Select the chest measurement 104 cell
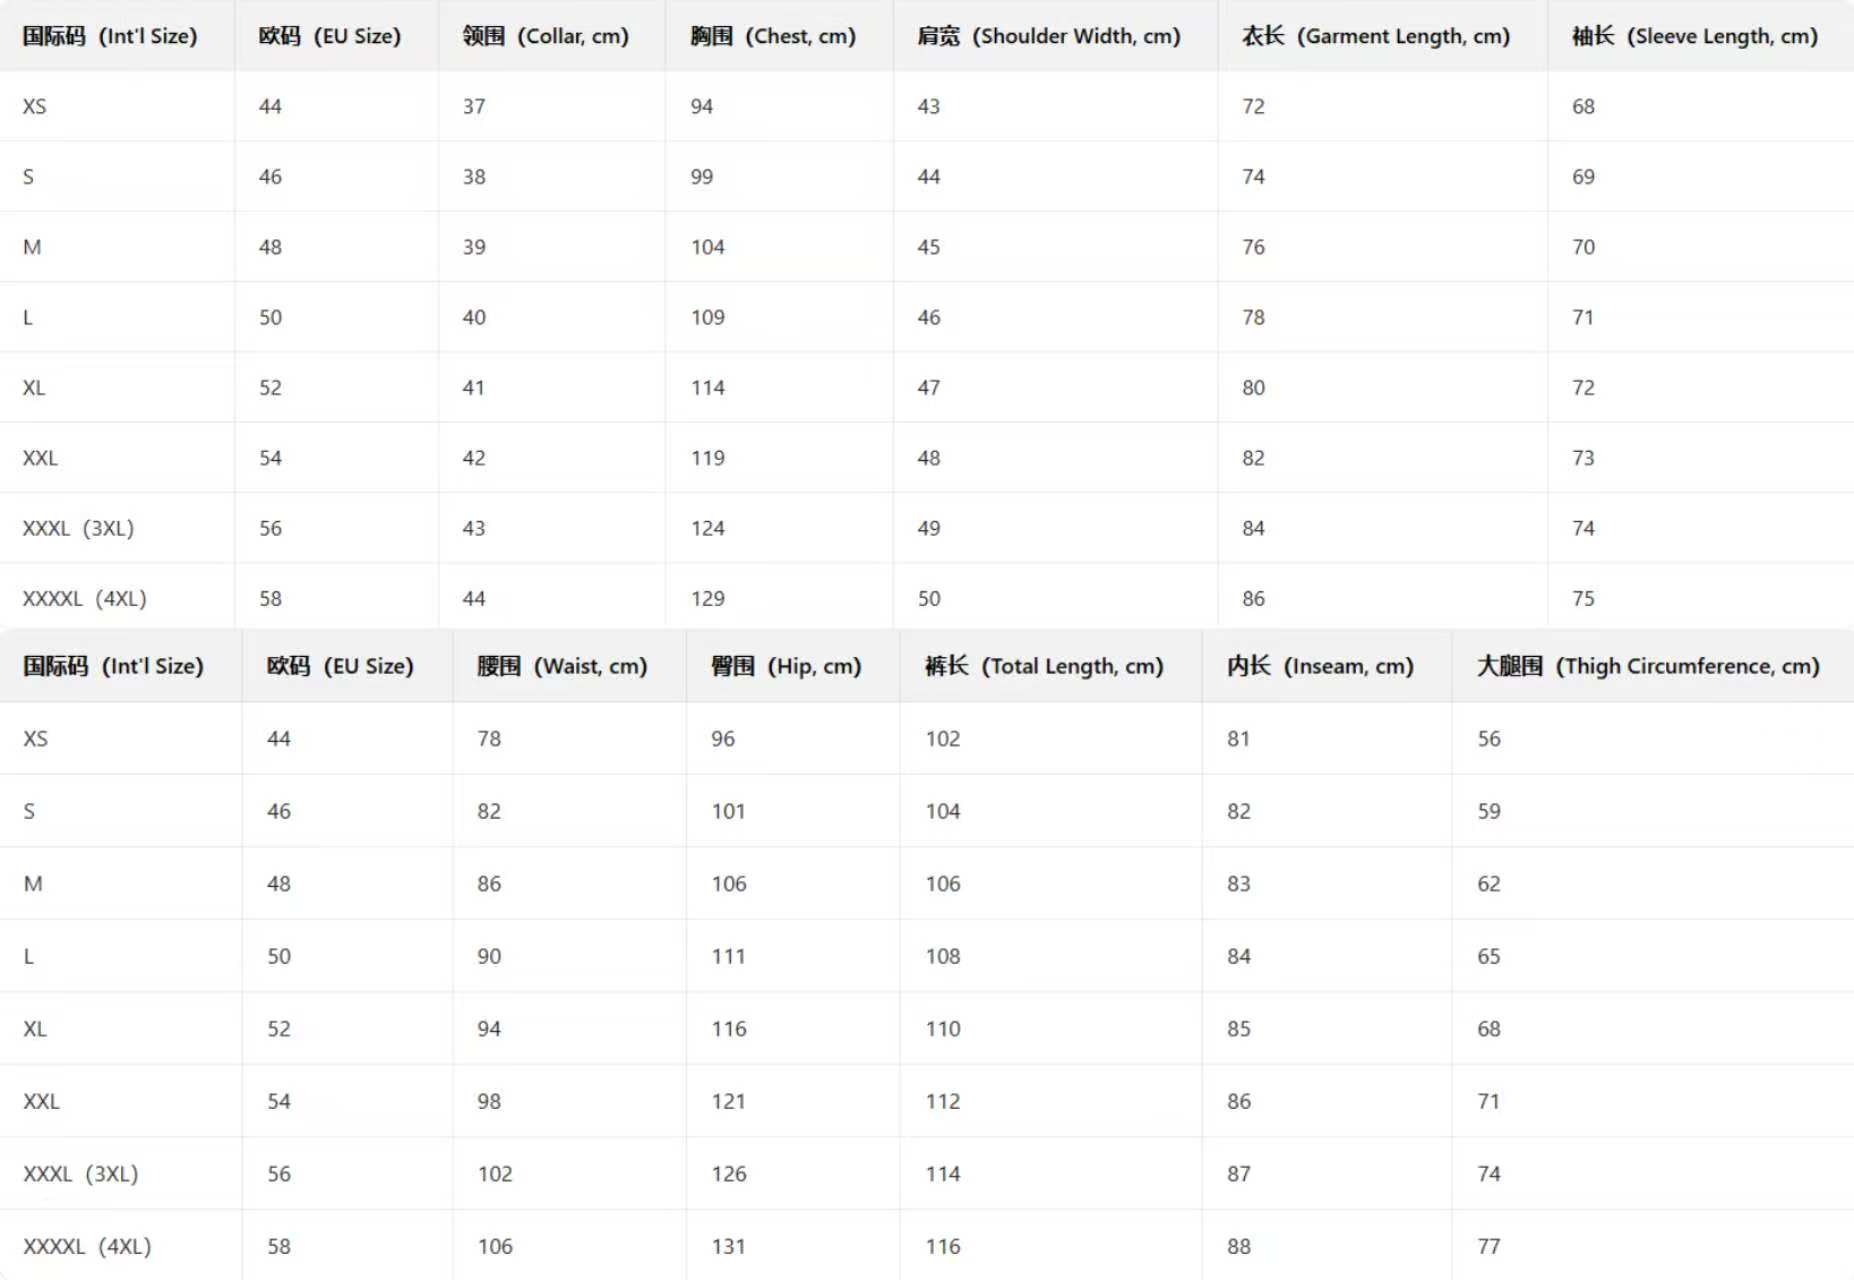This screenshot has height=1280, width=1854. click(x=707, y=247)
